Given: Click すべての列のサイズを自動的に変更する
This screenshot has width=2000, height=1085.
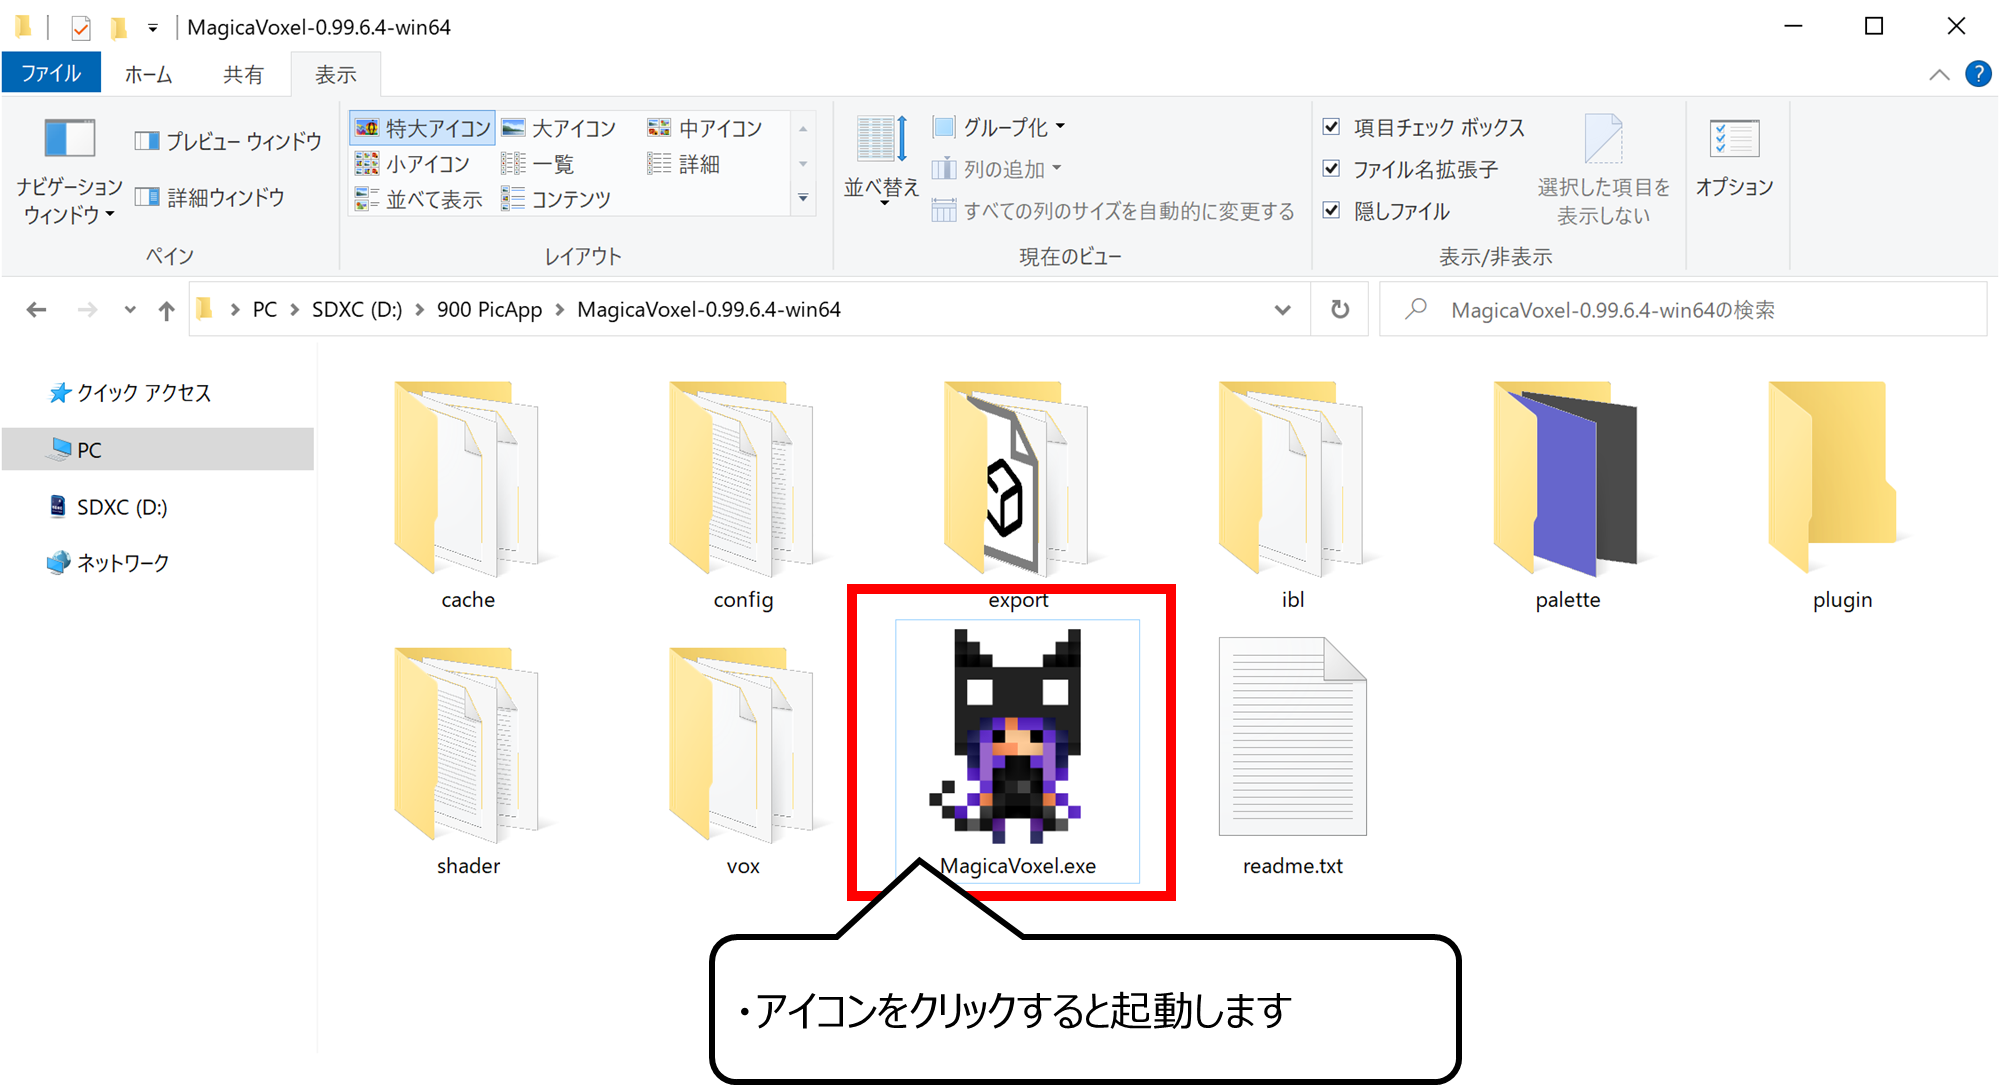Looking at the screenshot, I should coord(1113,211).
